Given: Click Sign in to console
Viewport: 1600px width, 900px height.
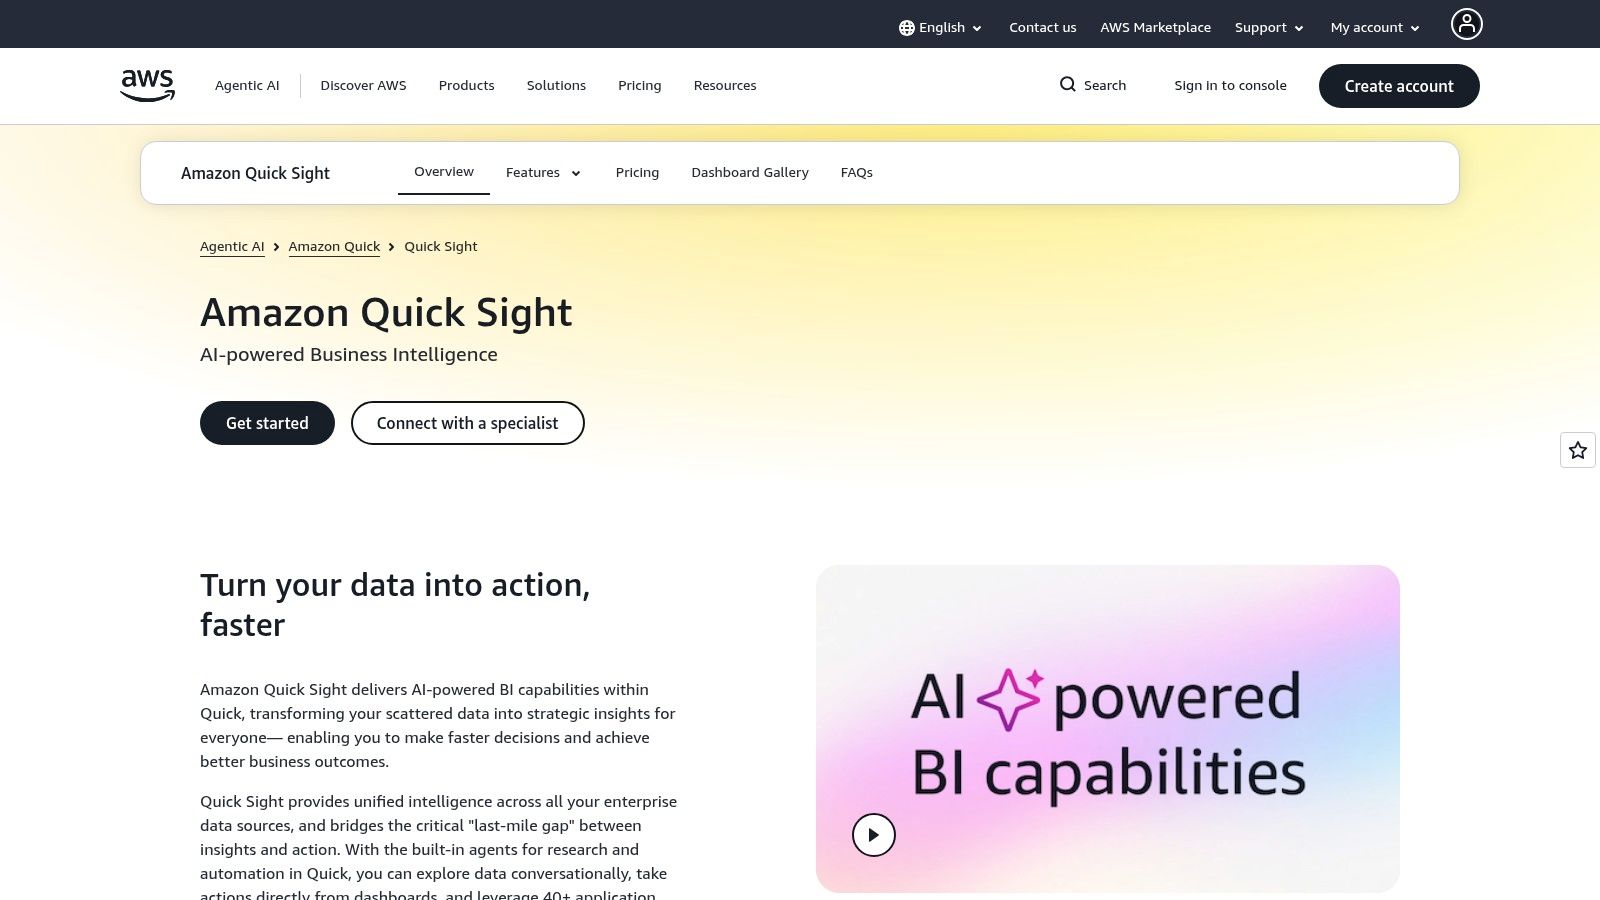Looking at the screenshot, I should [x=1230, y=86].
